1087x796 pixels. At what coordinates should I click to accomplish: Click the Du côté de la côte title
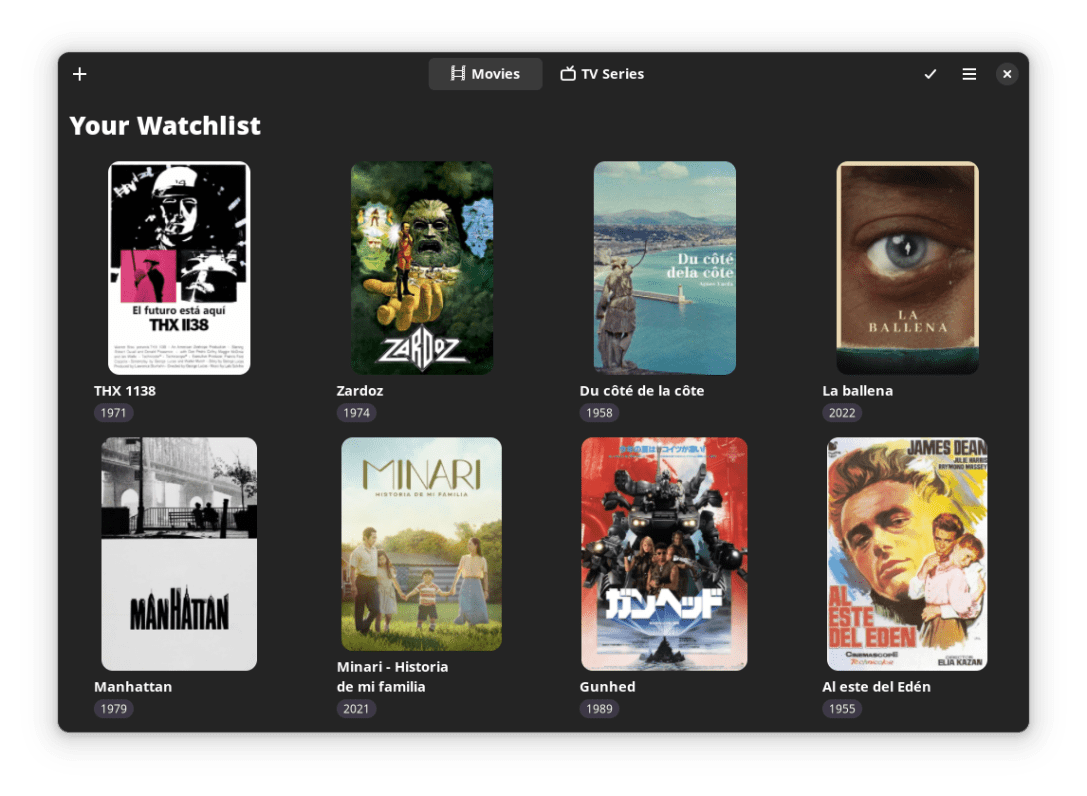point(642,391)
